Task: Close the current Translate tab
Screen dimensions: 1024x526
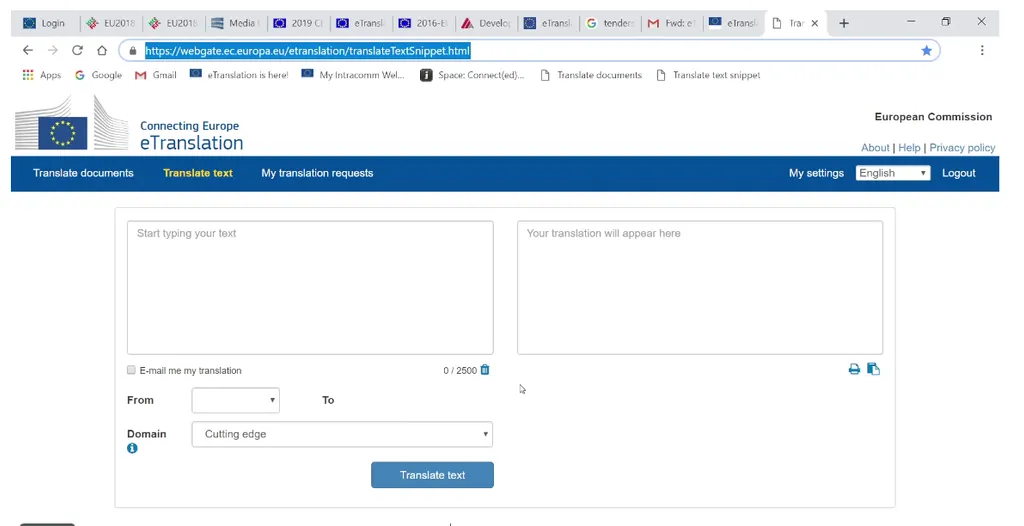Action: (814, 23)
